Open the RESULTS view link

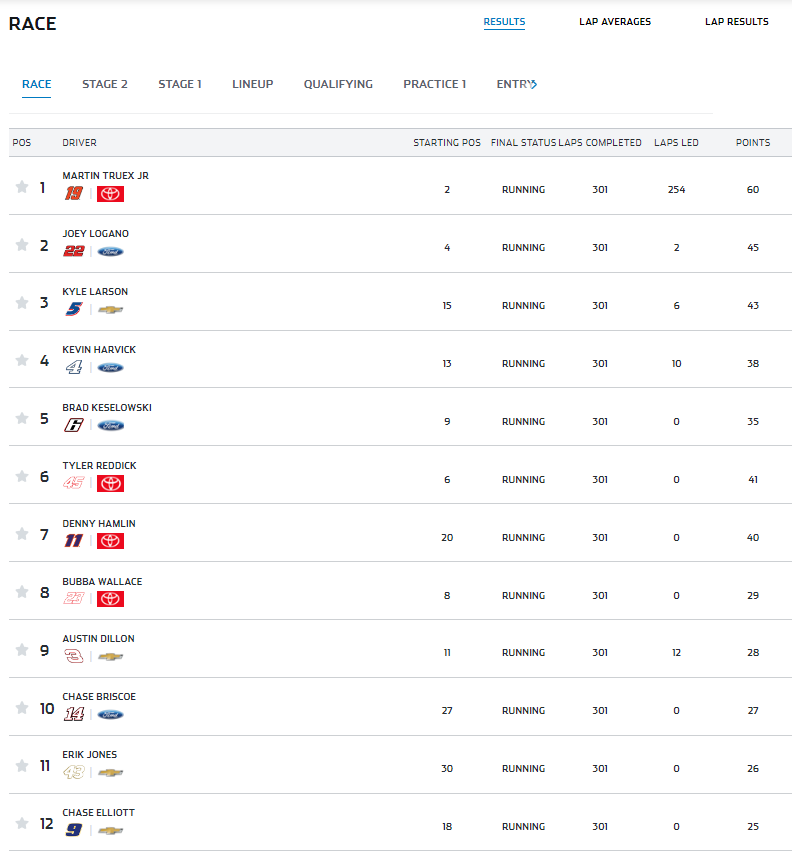[x=504, y=22]
